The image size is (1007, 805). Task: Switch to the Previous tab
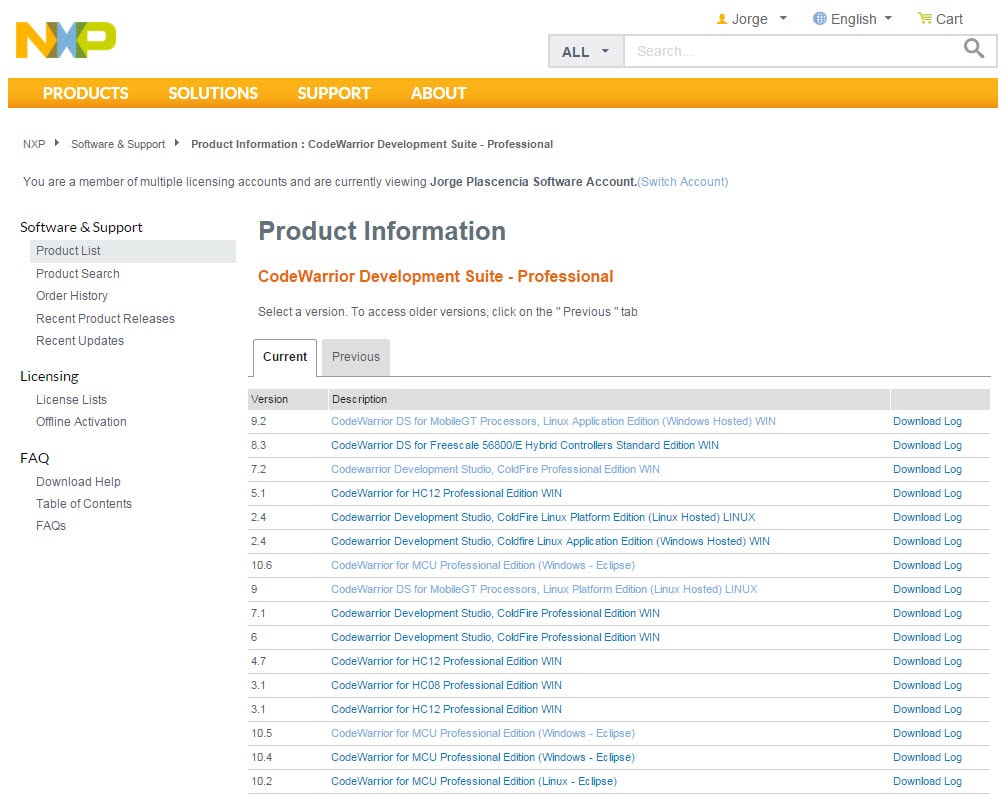tap(356, 357)
